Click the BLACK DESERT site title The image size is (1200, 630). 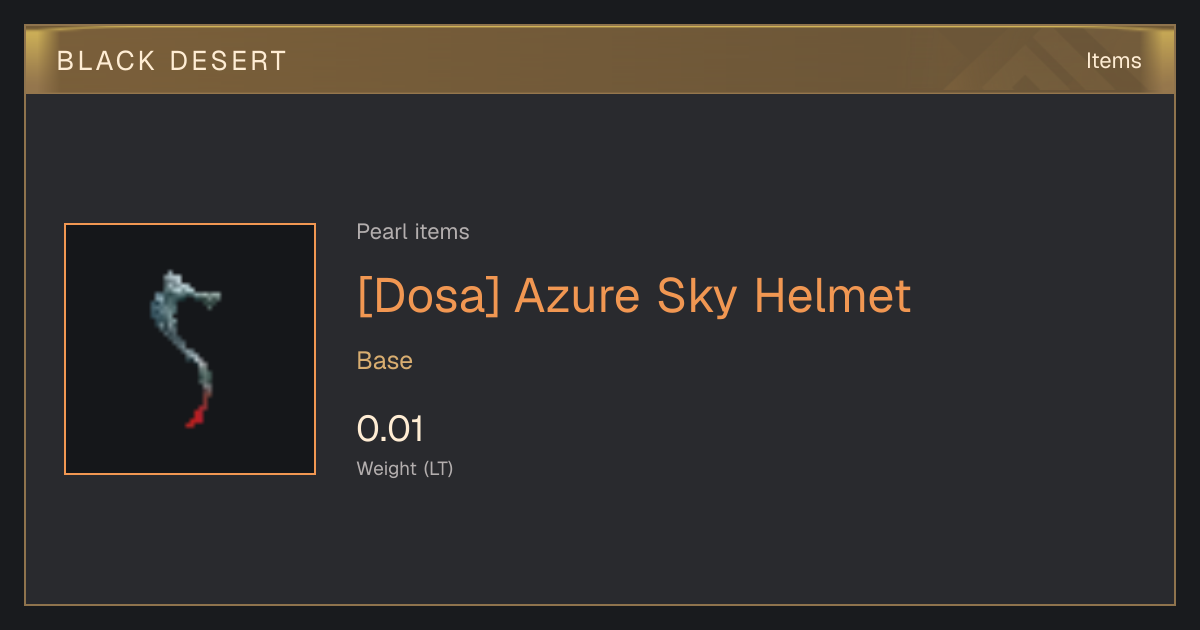pyautogui.click(x=172, y=61)
